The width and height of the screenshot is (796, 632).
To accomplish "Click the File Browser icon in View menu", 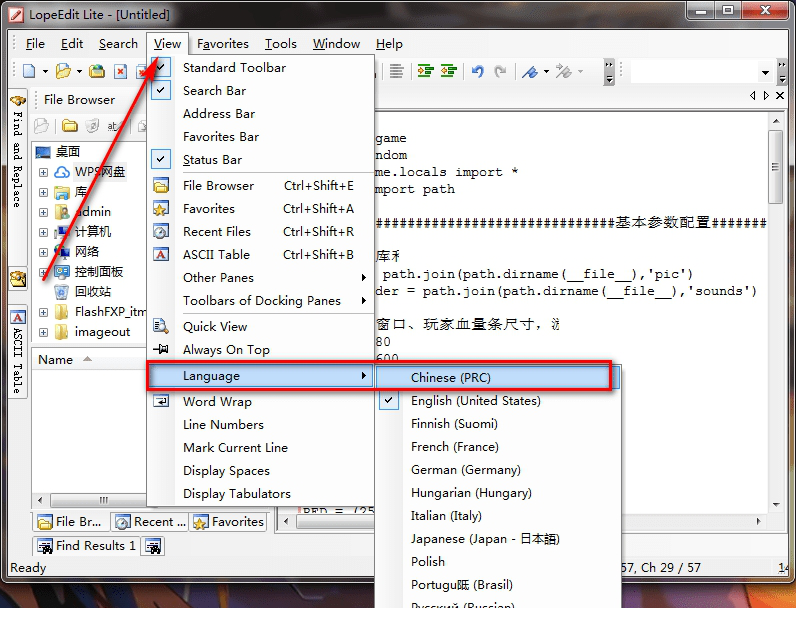I will 161,186.
